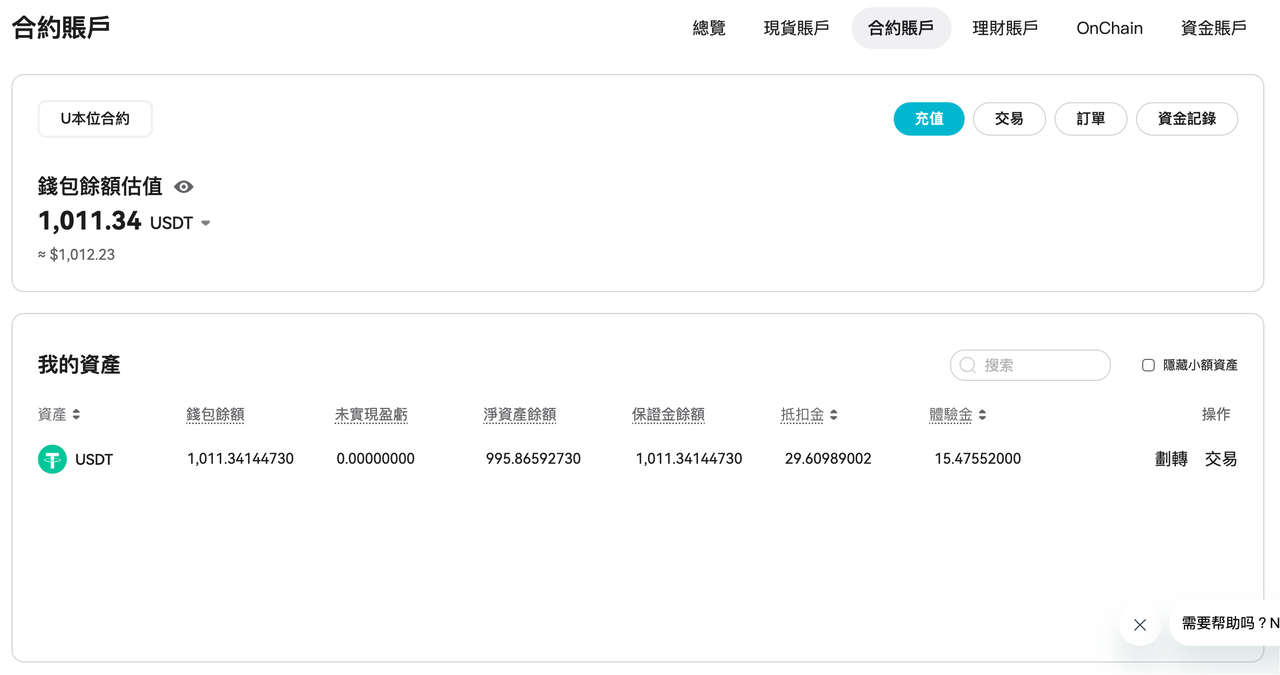Viewport: 1280px width, 675px height.
Task: Switch to 總覽 tab
Action: click(709, 28)
